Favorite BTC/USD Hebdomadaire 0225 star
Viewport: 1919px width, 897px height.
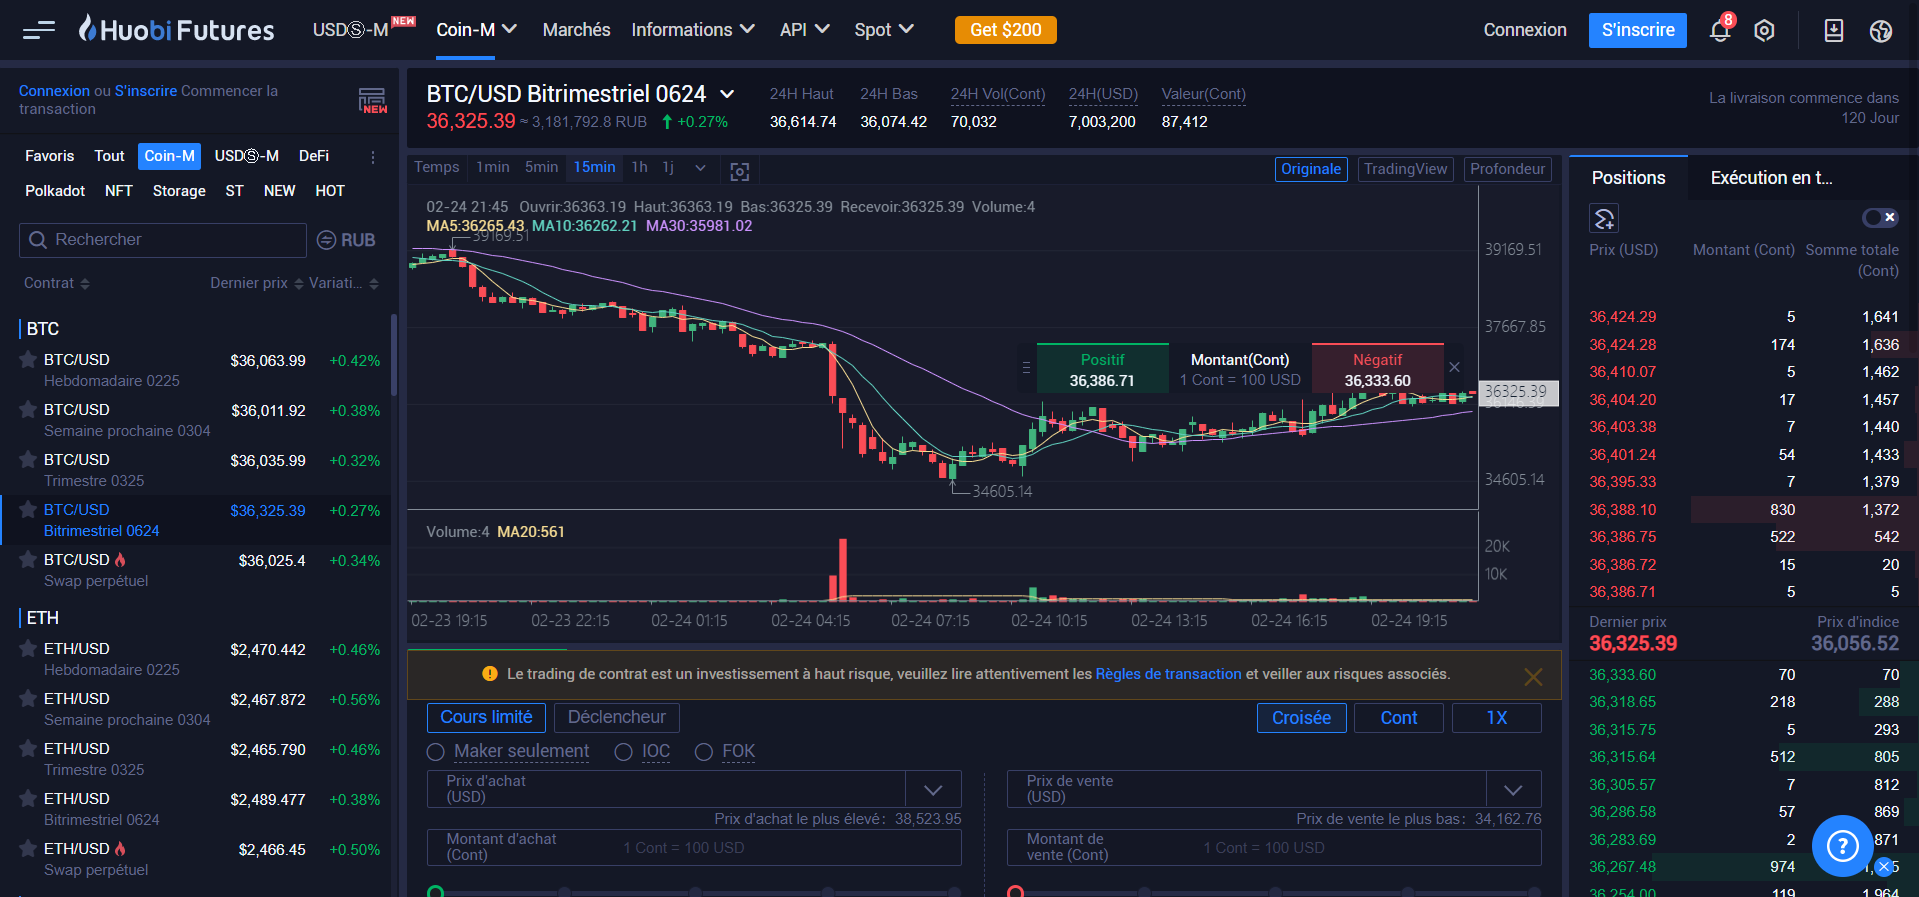28,359
